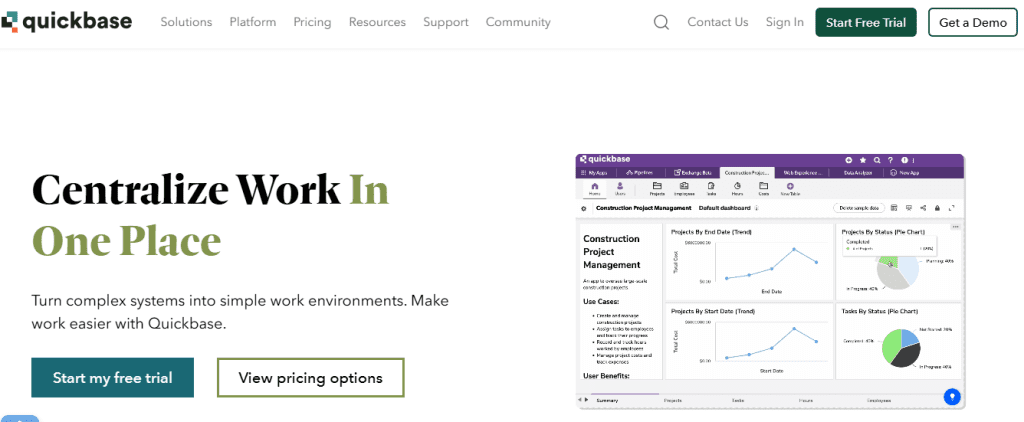Click the share icon in dashboard toolbar
The width and height of the screenshot is (1024, 422).
tap(923, 208)
